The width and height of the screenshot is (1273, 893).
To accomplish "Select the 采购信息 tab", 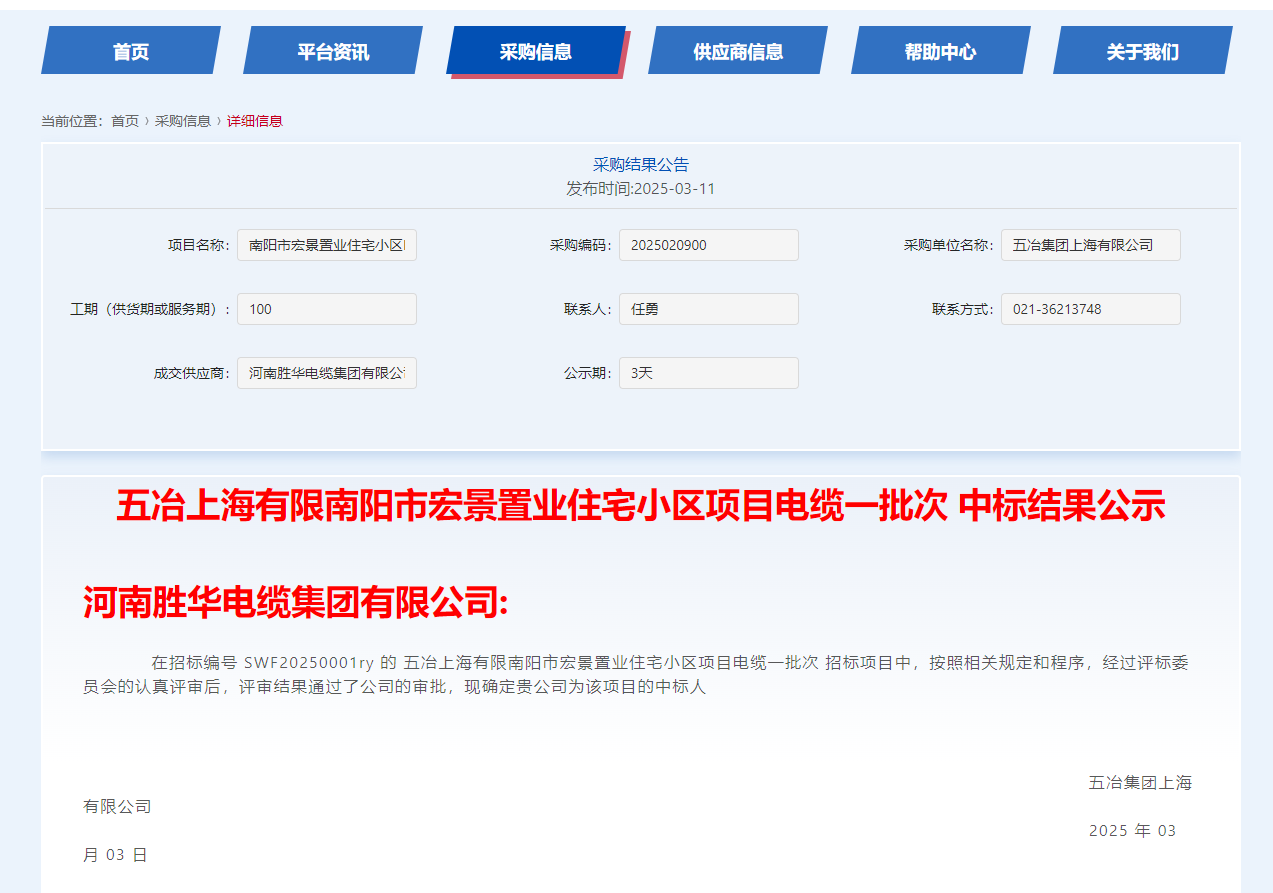I will click(534, 50).
